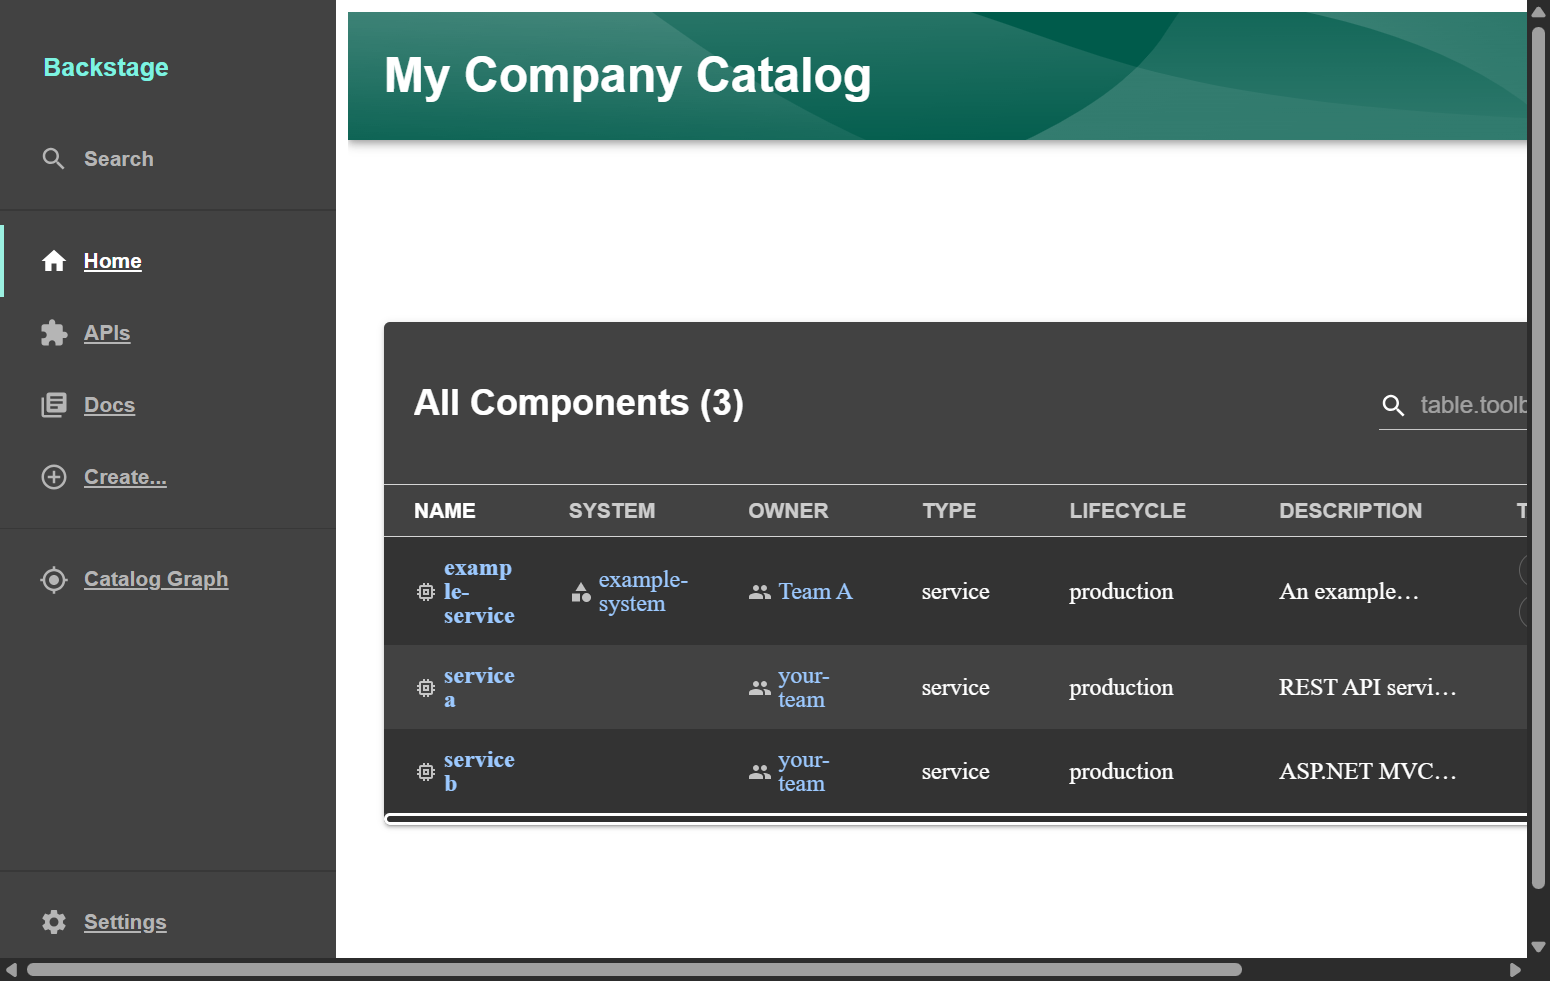Click the bottom horizontal page scrollbar
Image resolution: width=1550 pixels, height=981 pixels.
(634, 970)
